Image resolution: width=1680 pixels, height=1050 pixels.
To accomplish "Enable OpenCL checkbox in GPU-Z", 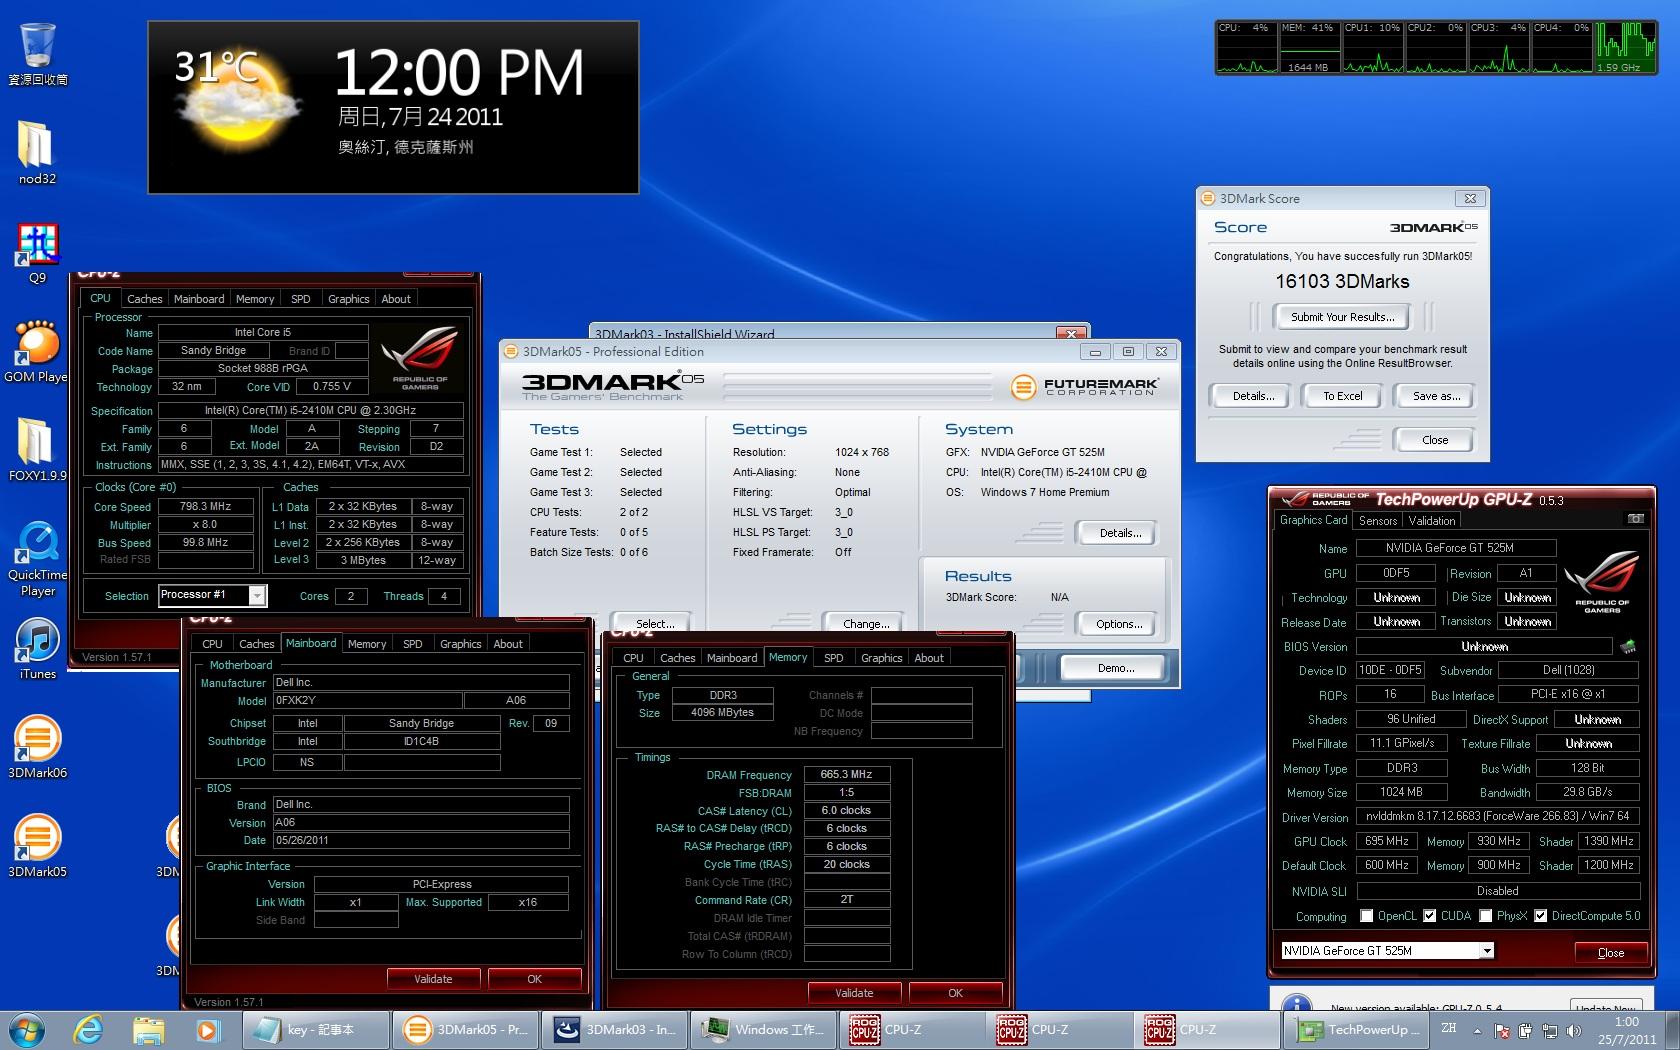I will click(x=1366, y=916).
